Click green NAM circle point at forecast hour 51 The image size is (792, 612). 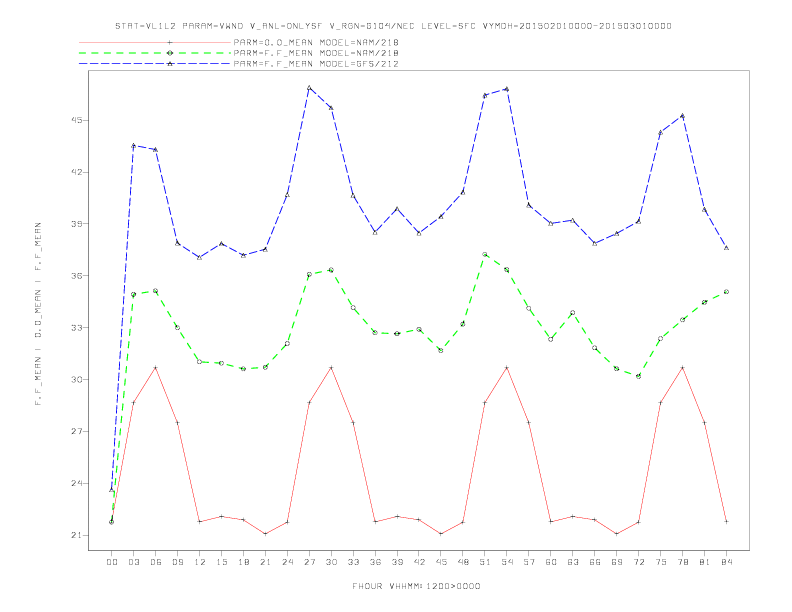[485, 254]
